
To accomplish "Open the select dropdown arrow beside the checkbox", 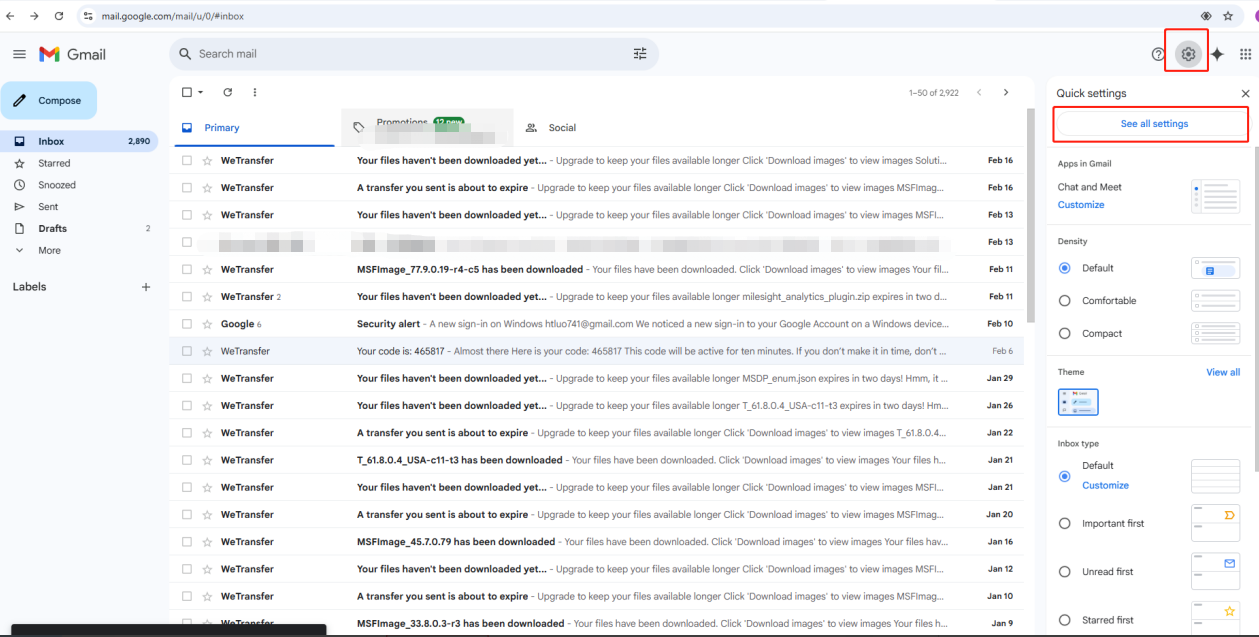I will [200, 92].
